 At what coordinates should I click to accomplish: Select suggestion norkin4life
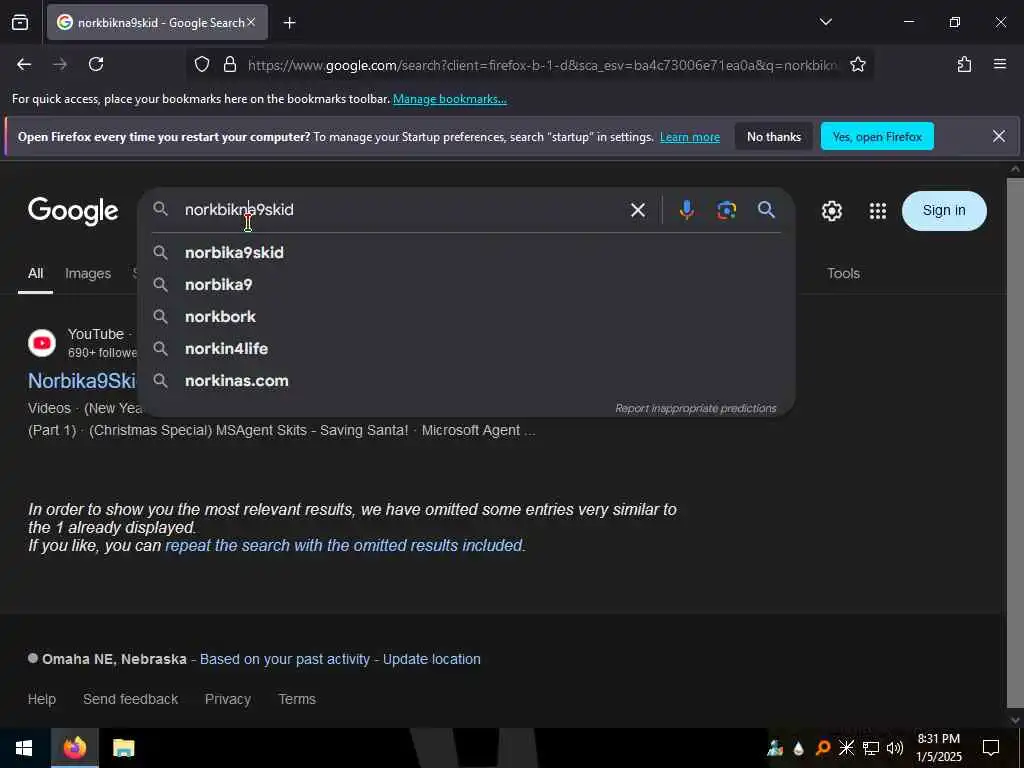point(466,349)
